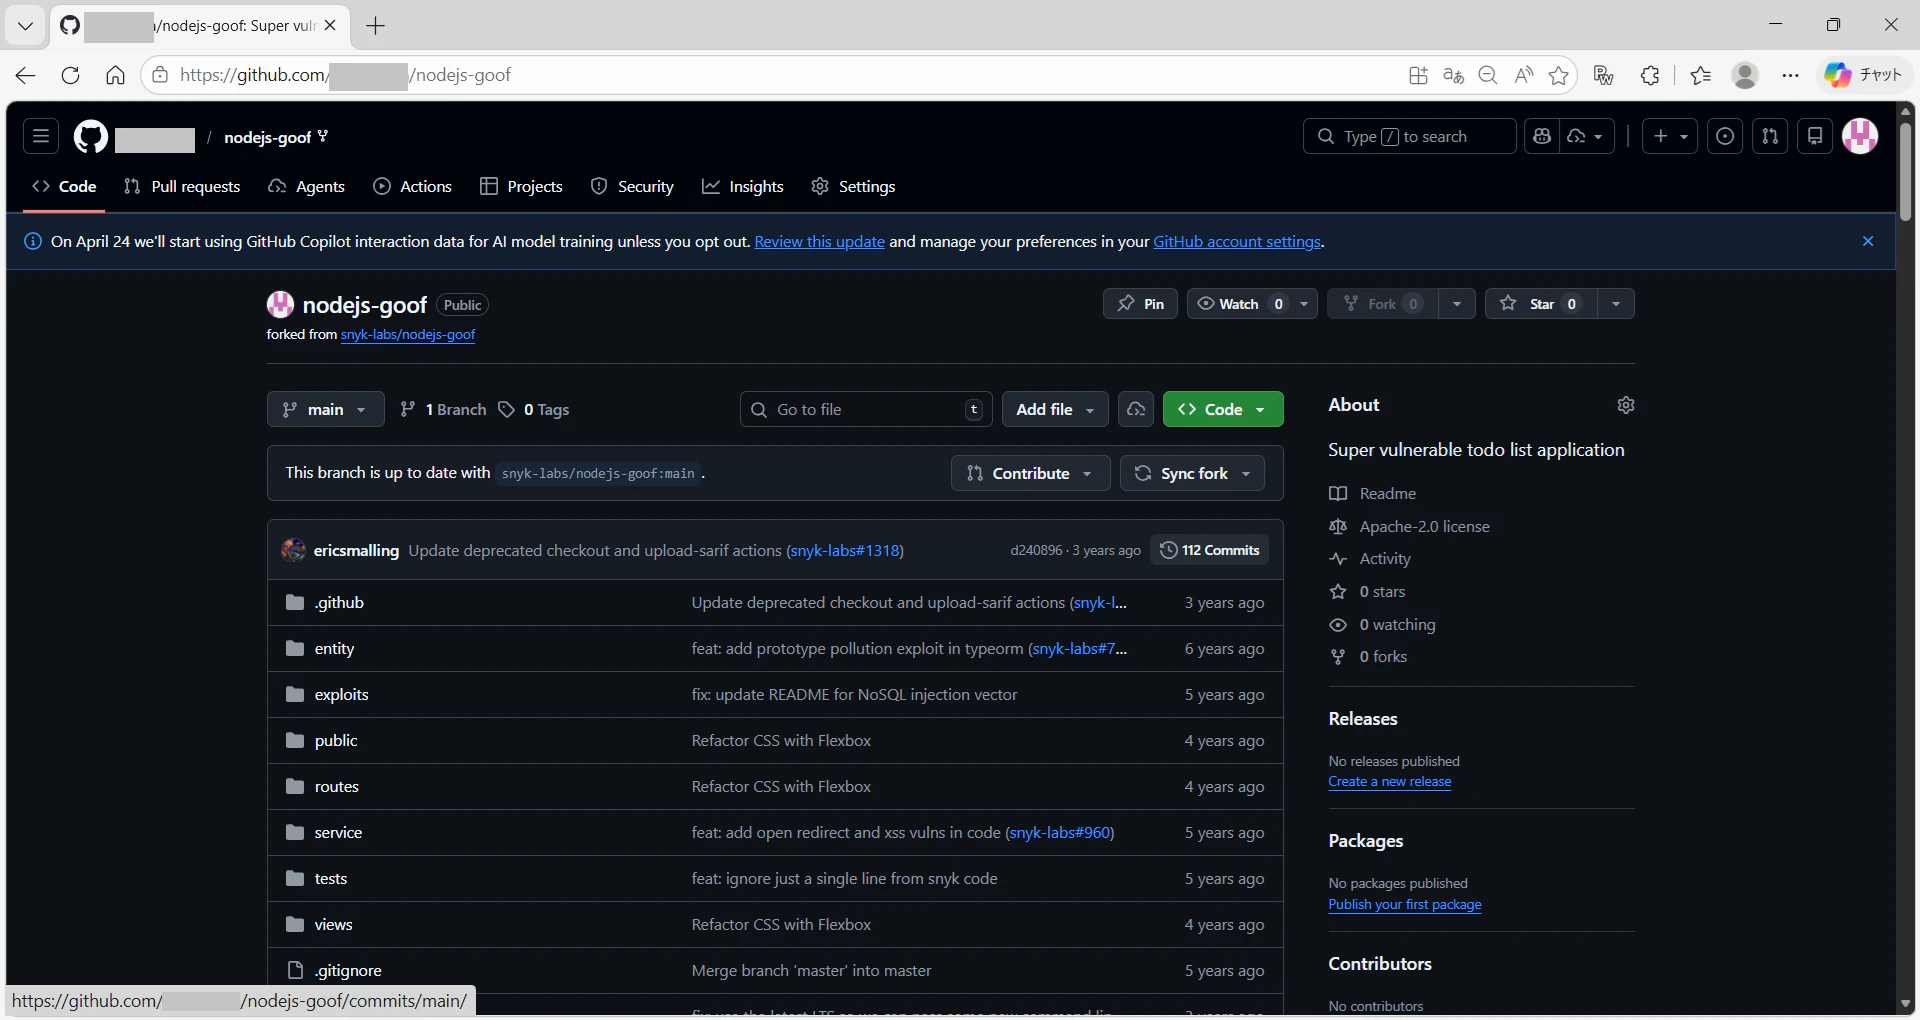Refresh the page in the browser
The image size is (1920, 1020).
(70, 75)
